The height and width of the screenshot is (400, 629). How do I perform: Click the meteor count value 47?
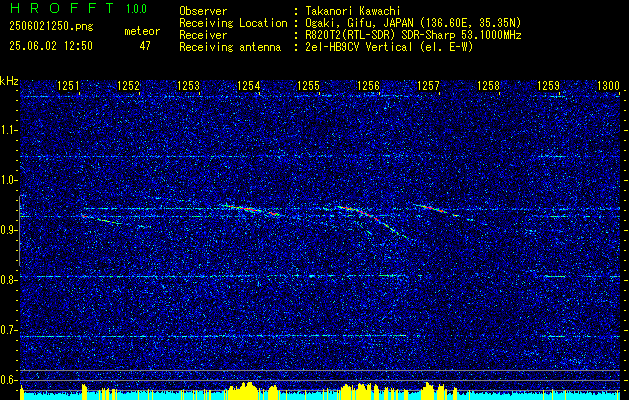pyautogui.click(x=145, y=46)
